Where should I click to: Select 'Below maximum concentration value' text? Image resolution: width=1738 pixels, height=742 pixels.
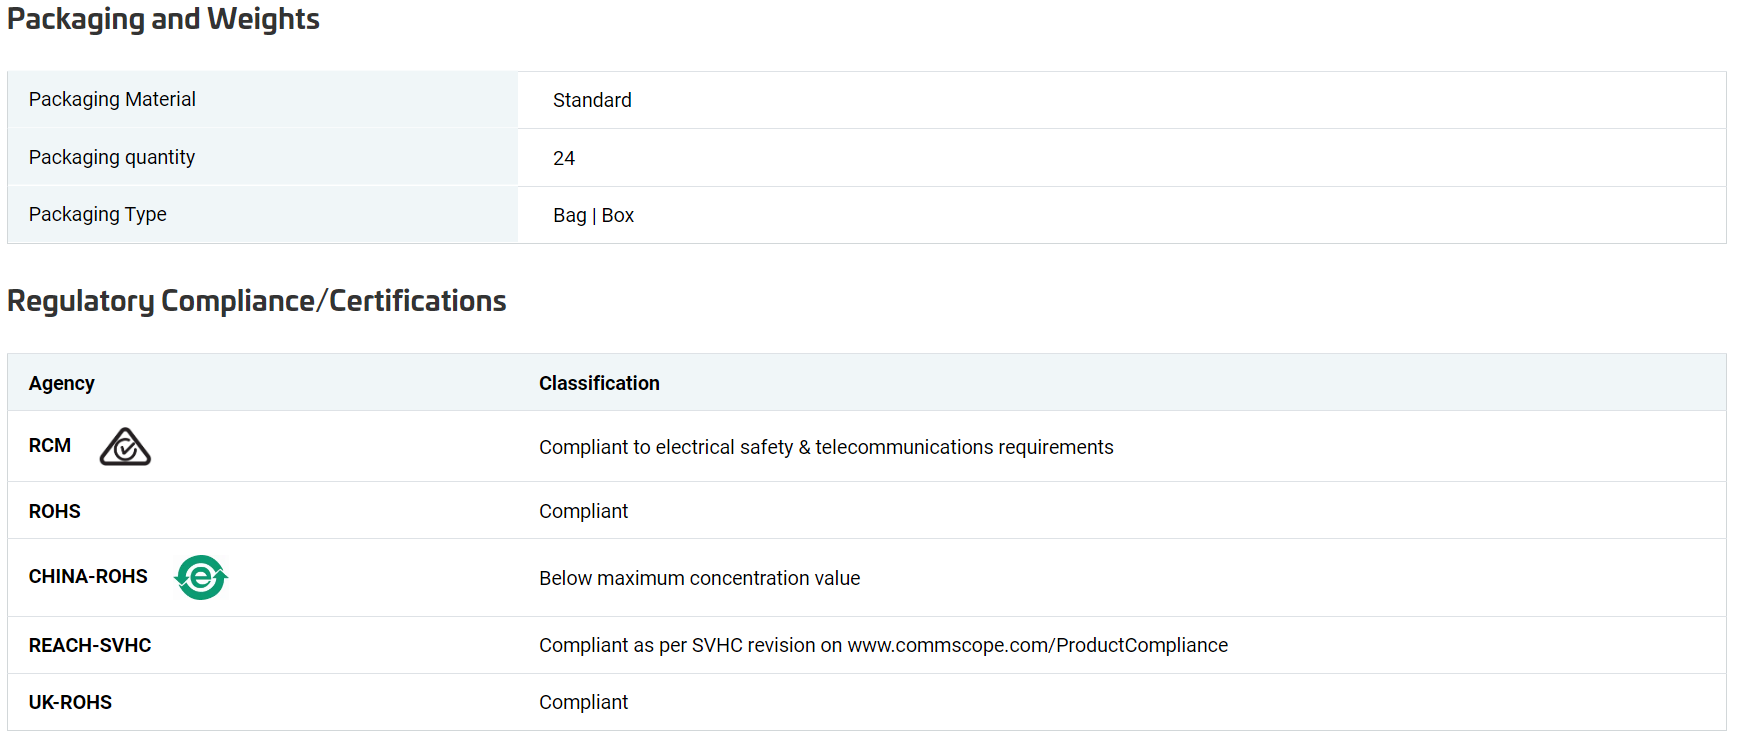click(x=700, y=578)
